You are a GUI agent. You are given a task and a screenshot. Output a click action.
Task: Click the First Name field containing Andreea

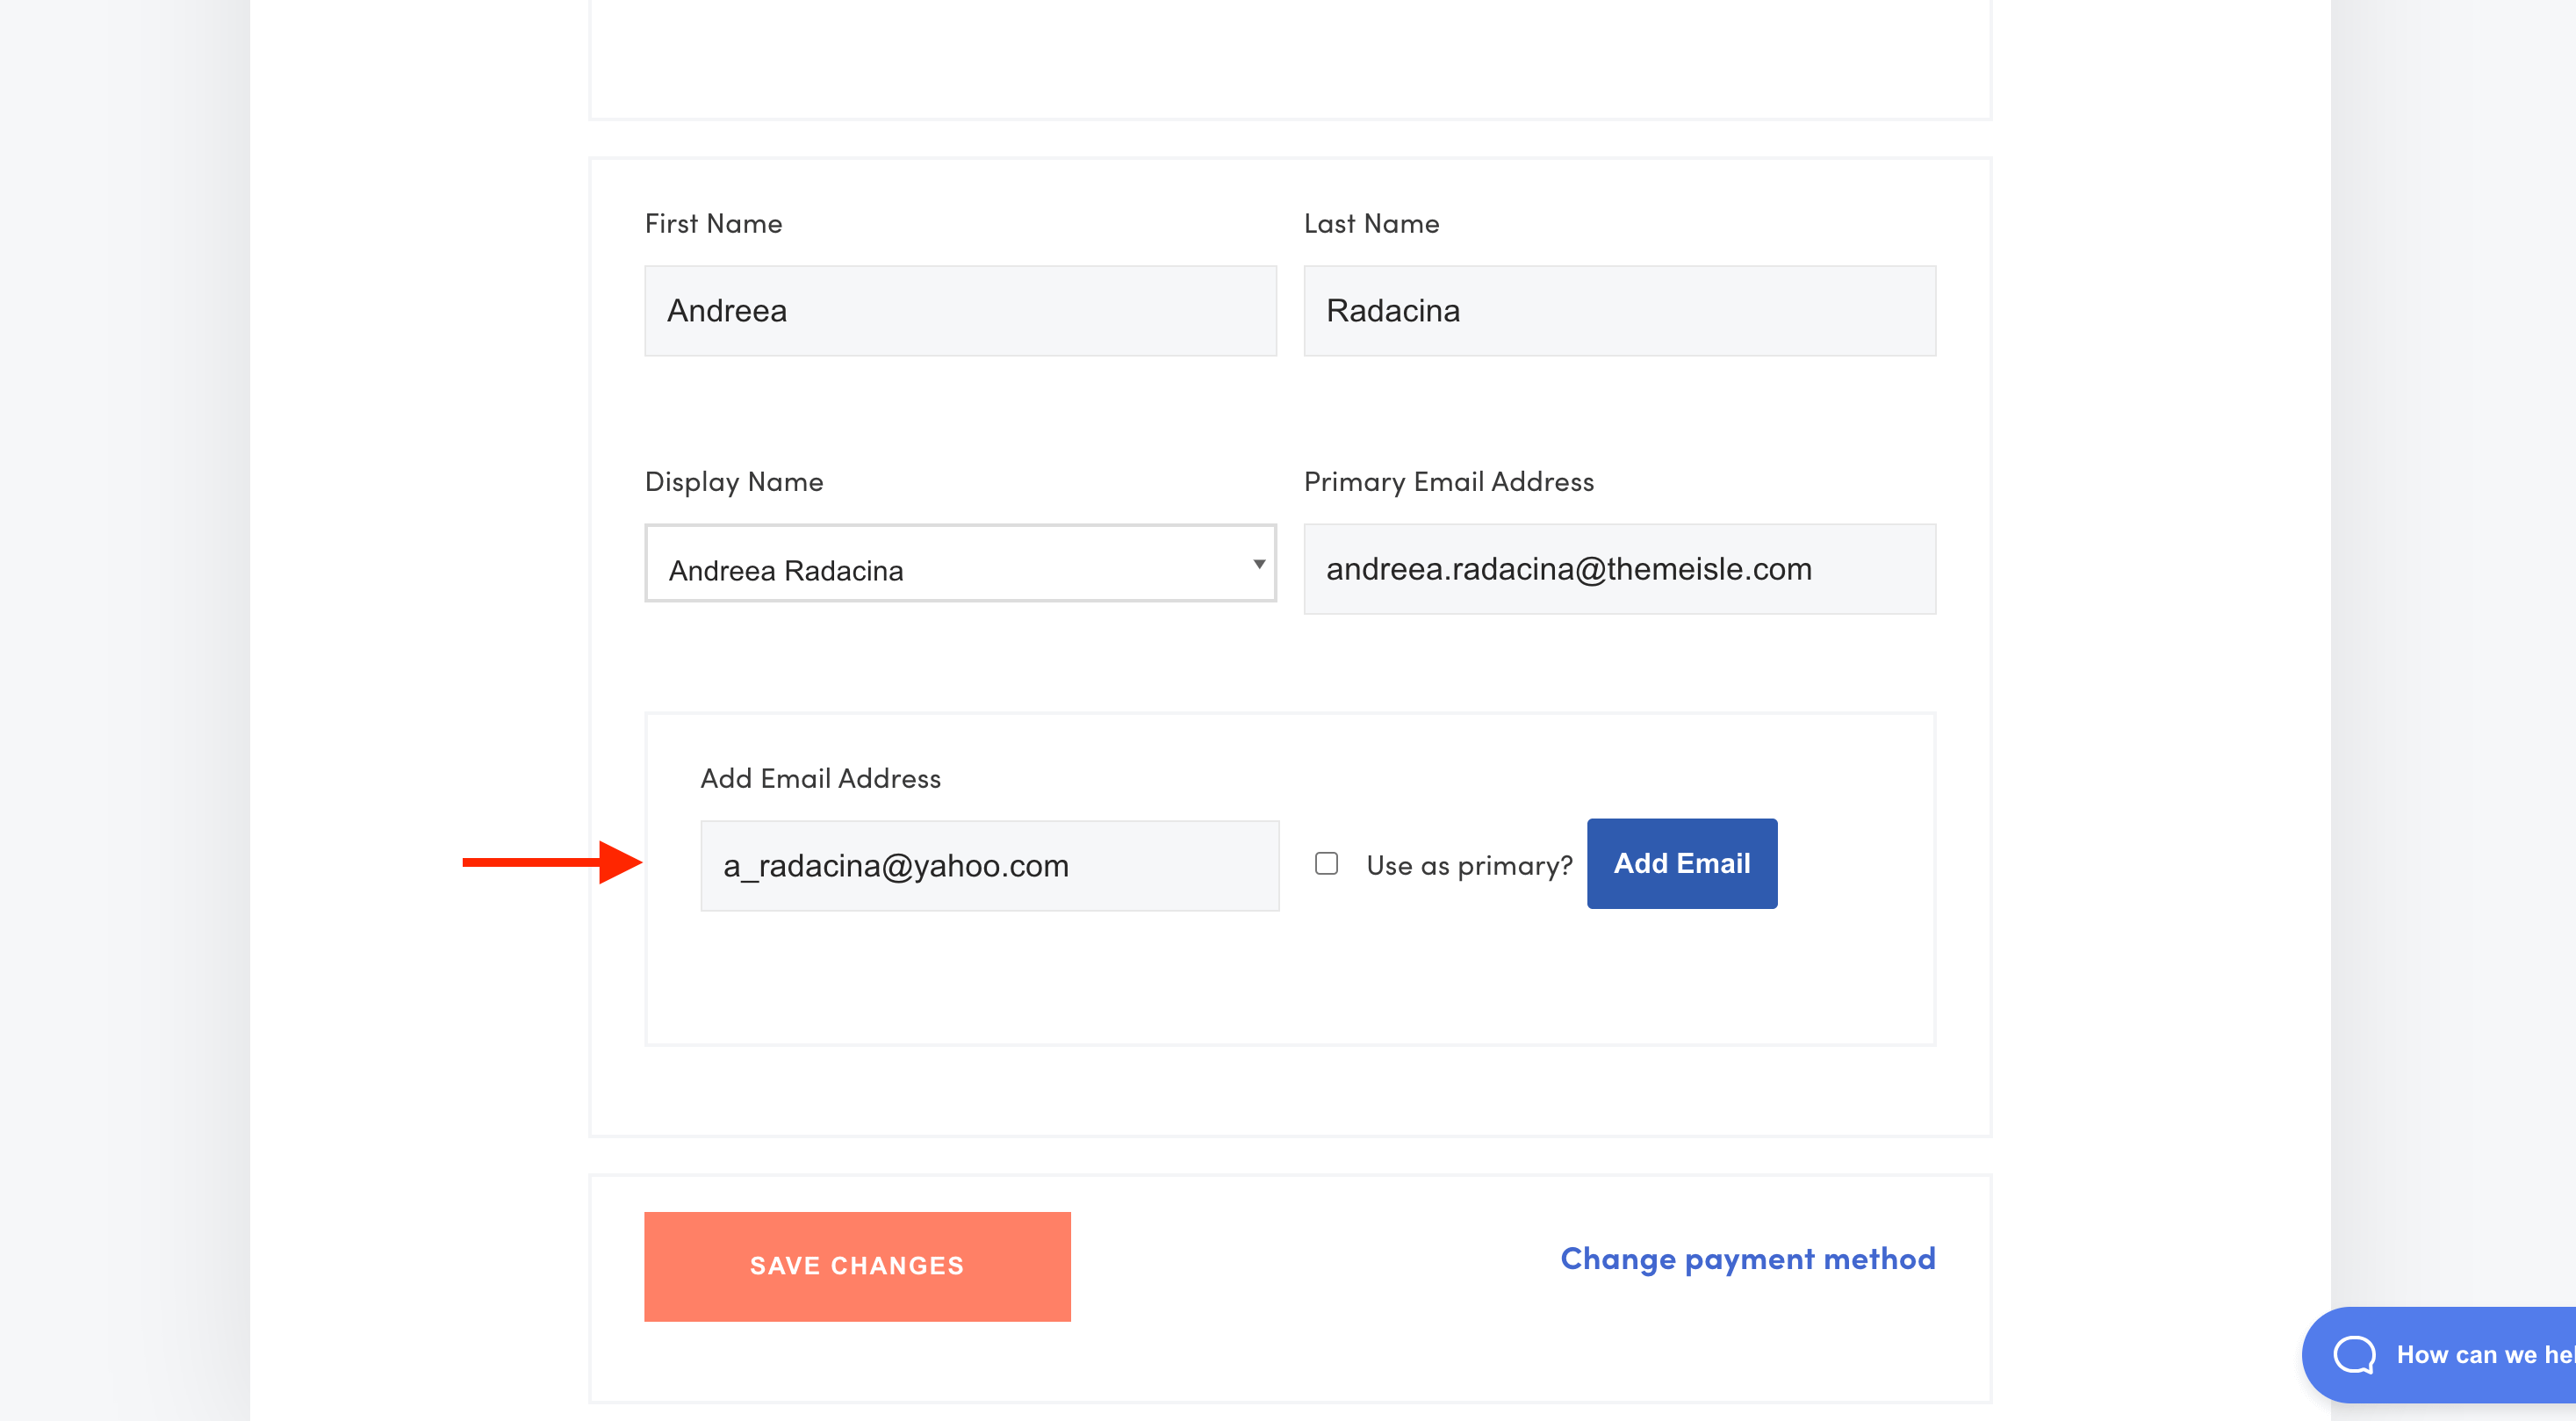click(x=960, y=311)
